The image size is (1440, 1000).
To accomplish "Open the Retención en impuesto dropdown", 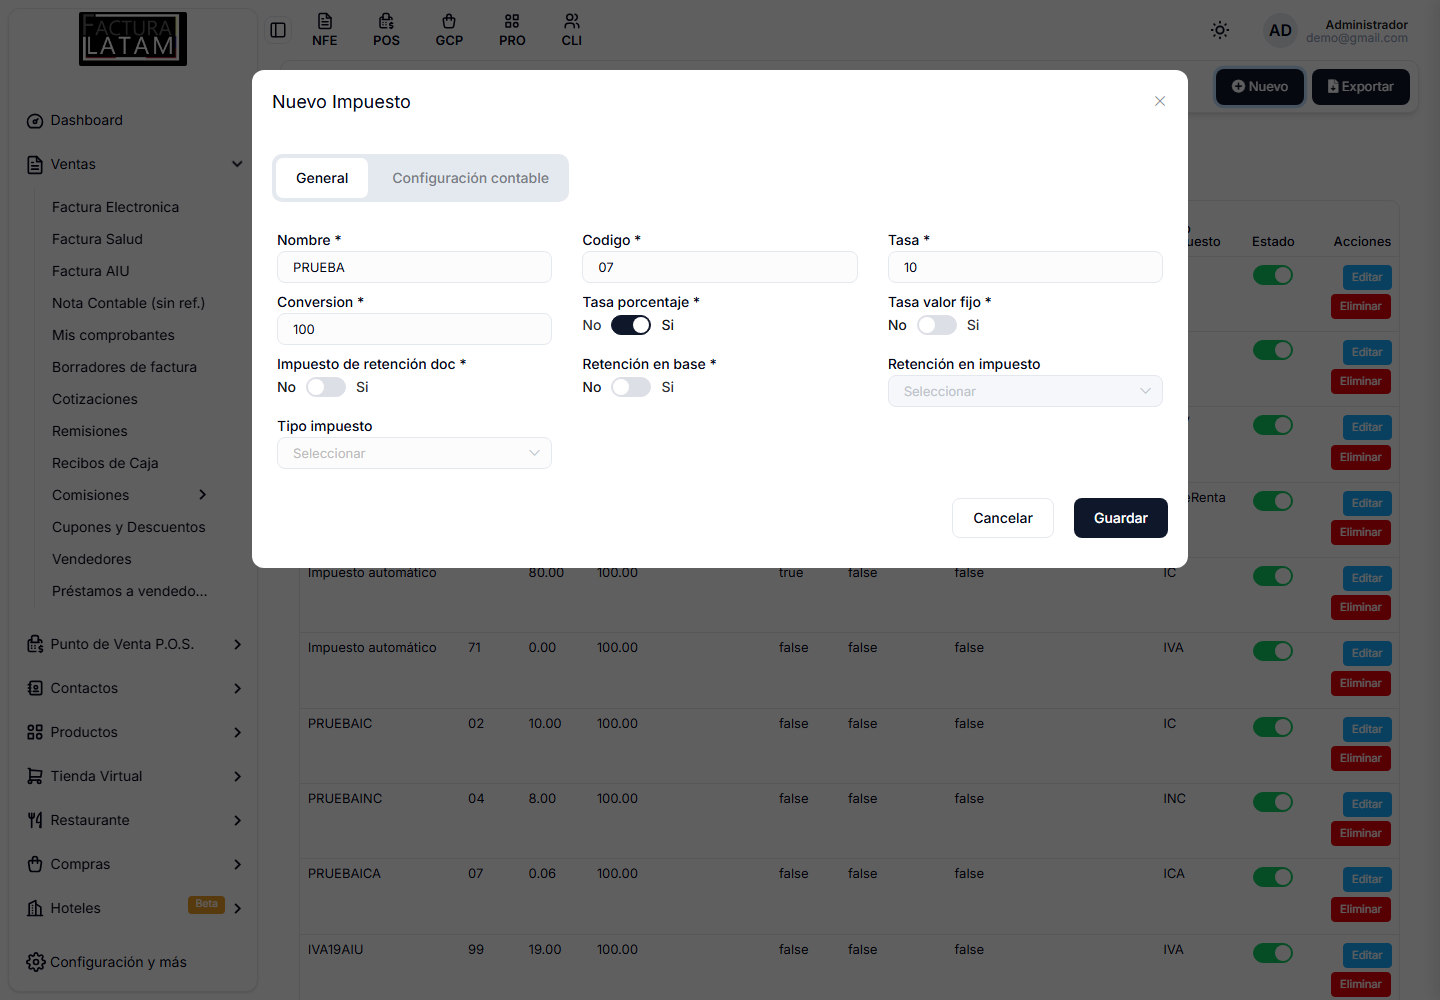I will pyautogui.click(x=1025, y=391).
